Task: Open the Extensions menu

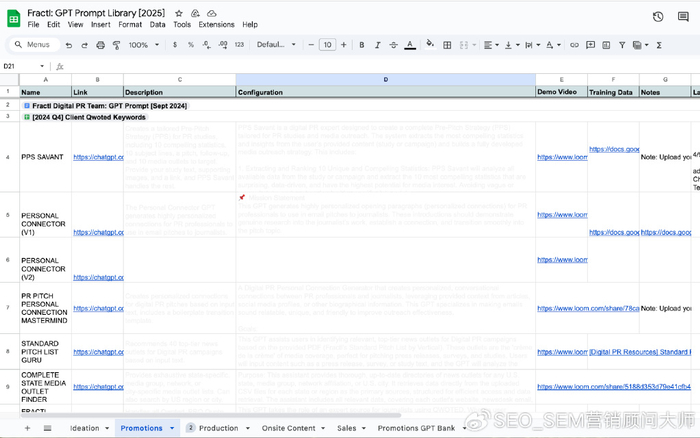Action: click(x=216, y=24)
